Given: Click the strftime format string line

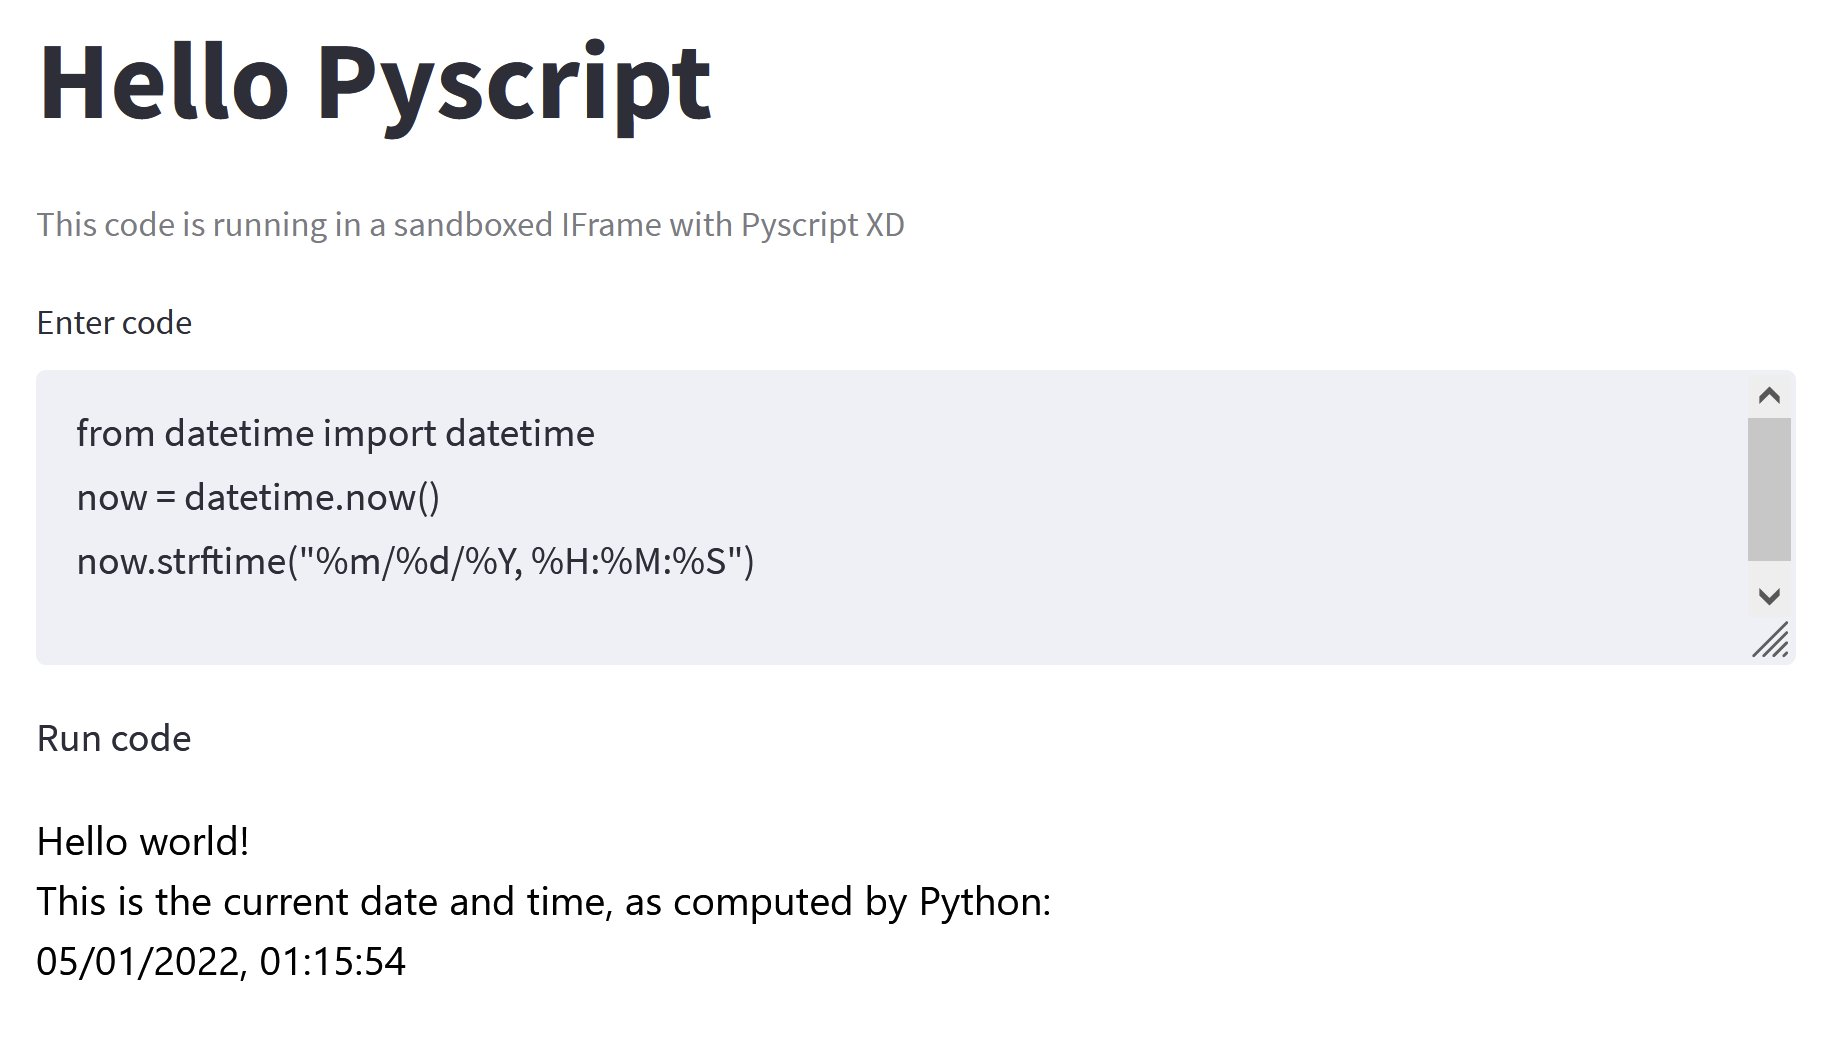Looking at the screenshot, I should pos(415,561).
